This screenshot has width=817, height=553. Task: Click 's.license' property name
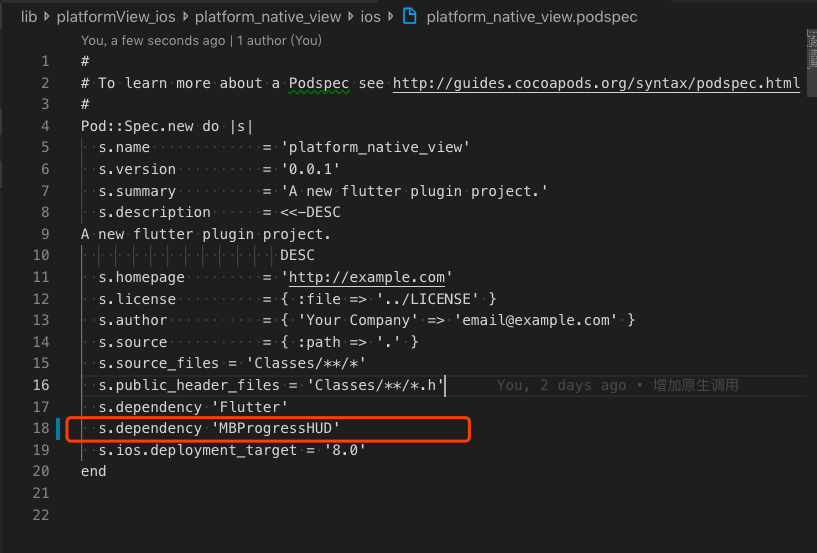tap(137, 299)
